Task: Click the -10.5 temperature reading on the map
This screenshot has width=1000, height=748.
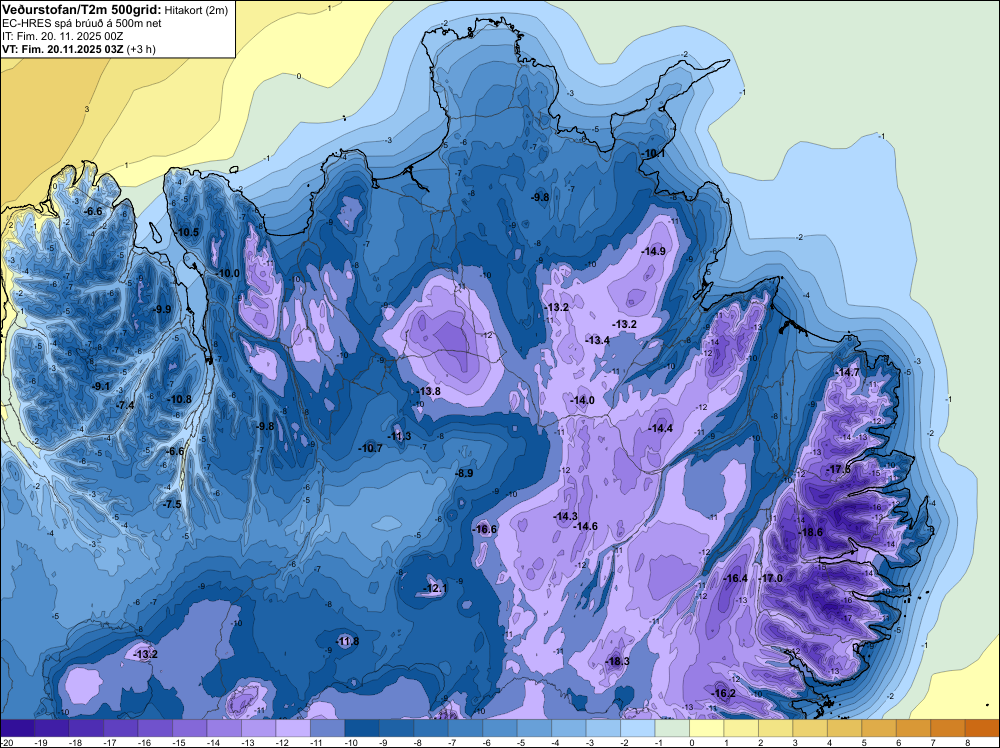Action: point(187,232)
